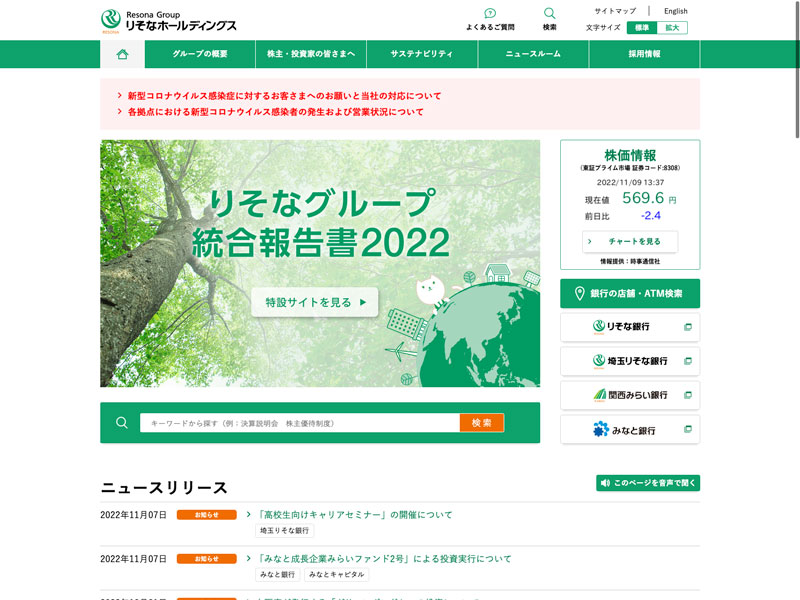Expand the グループの概要 menu
The width and height of the screenshot is (800, 600).
(x=199, y=54)
